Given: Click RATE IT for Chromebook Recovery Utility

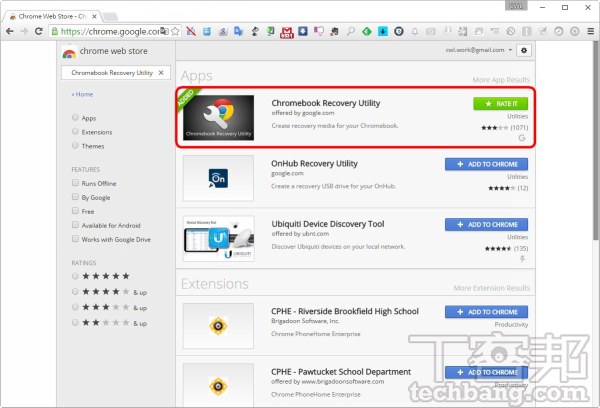Looking at the screenshot, I should click(x=501, y=104).
